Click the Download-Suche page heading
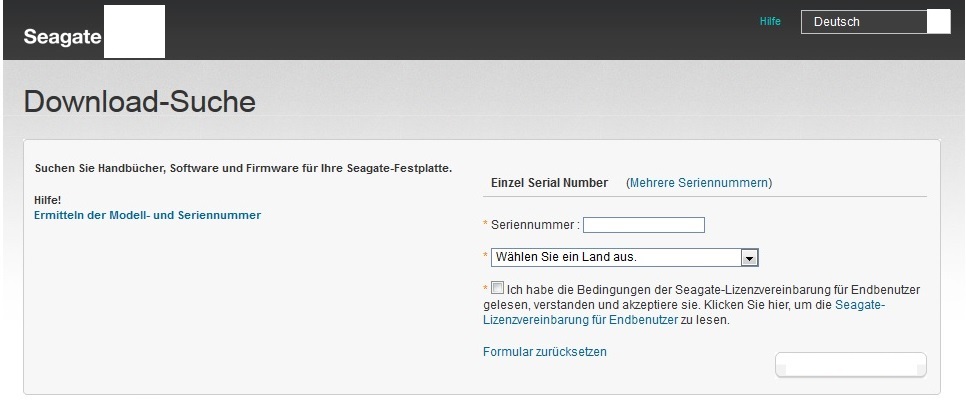 140,102
